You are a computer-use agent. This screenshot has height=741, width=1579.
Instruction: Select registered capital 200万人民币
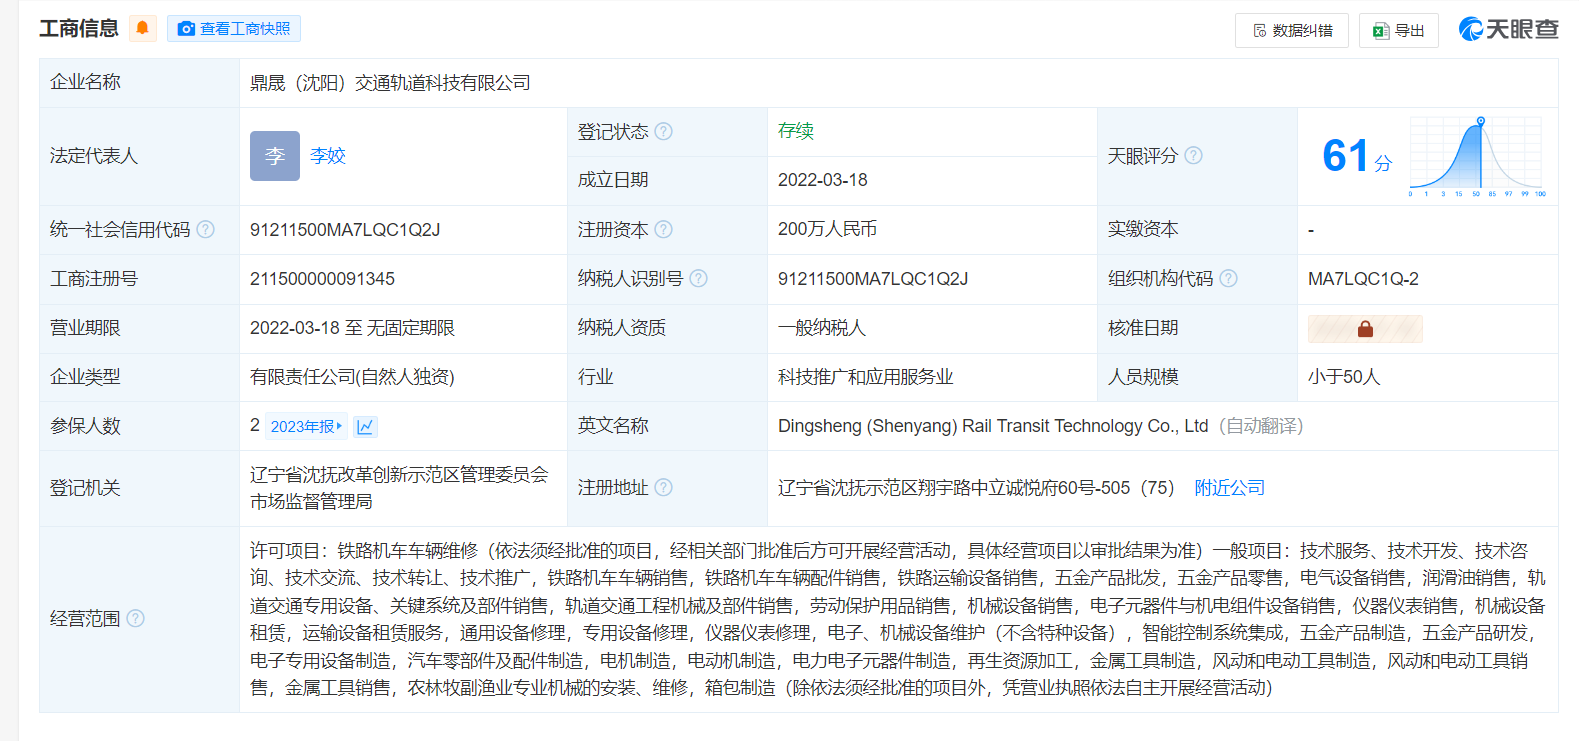click(x=827, y=230)
